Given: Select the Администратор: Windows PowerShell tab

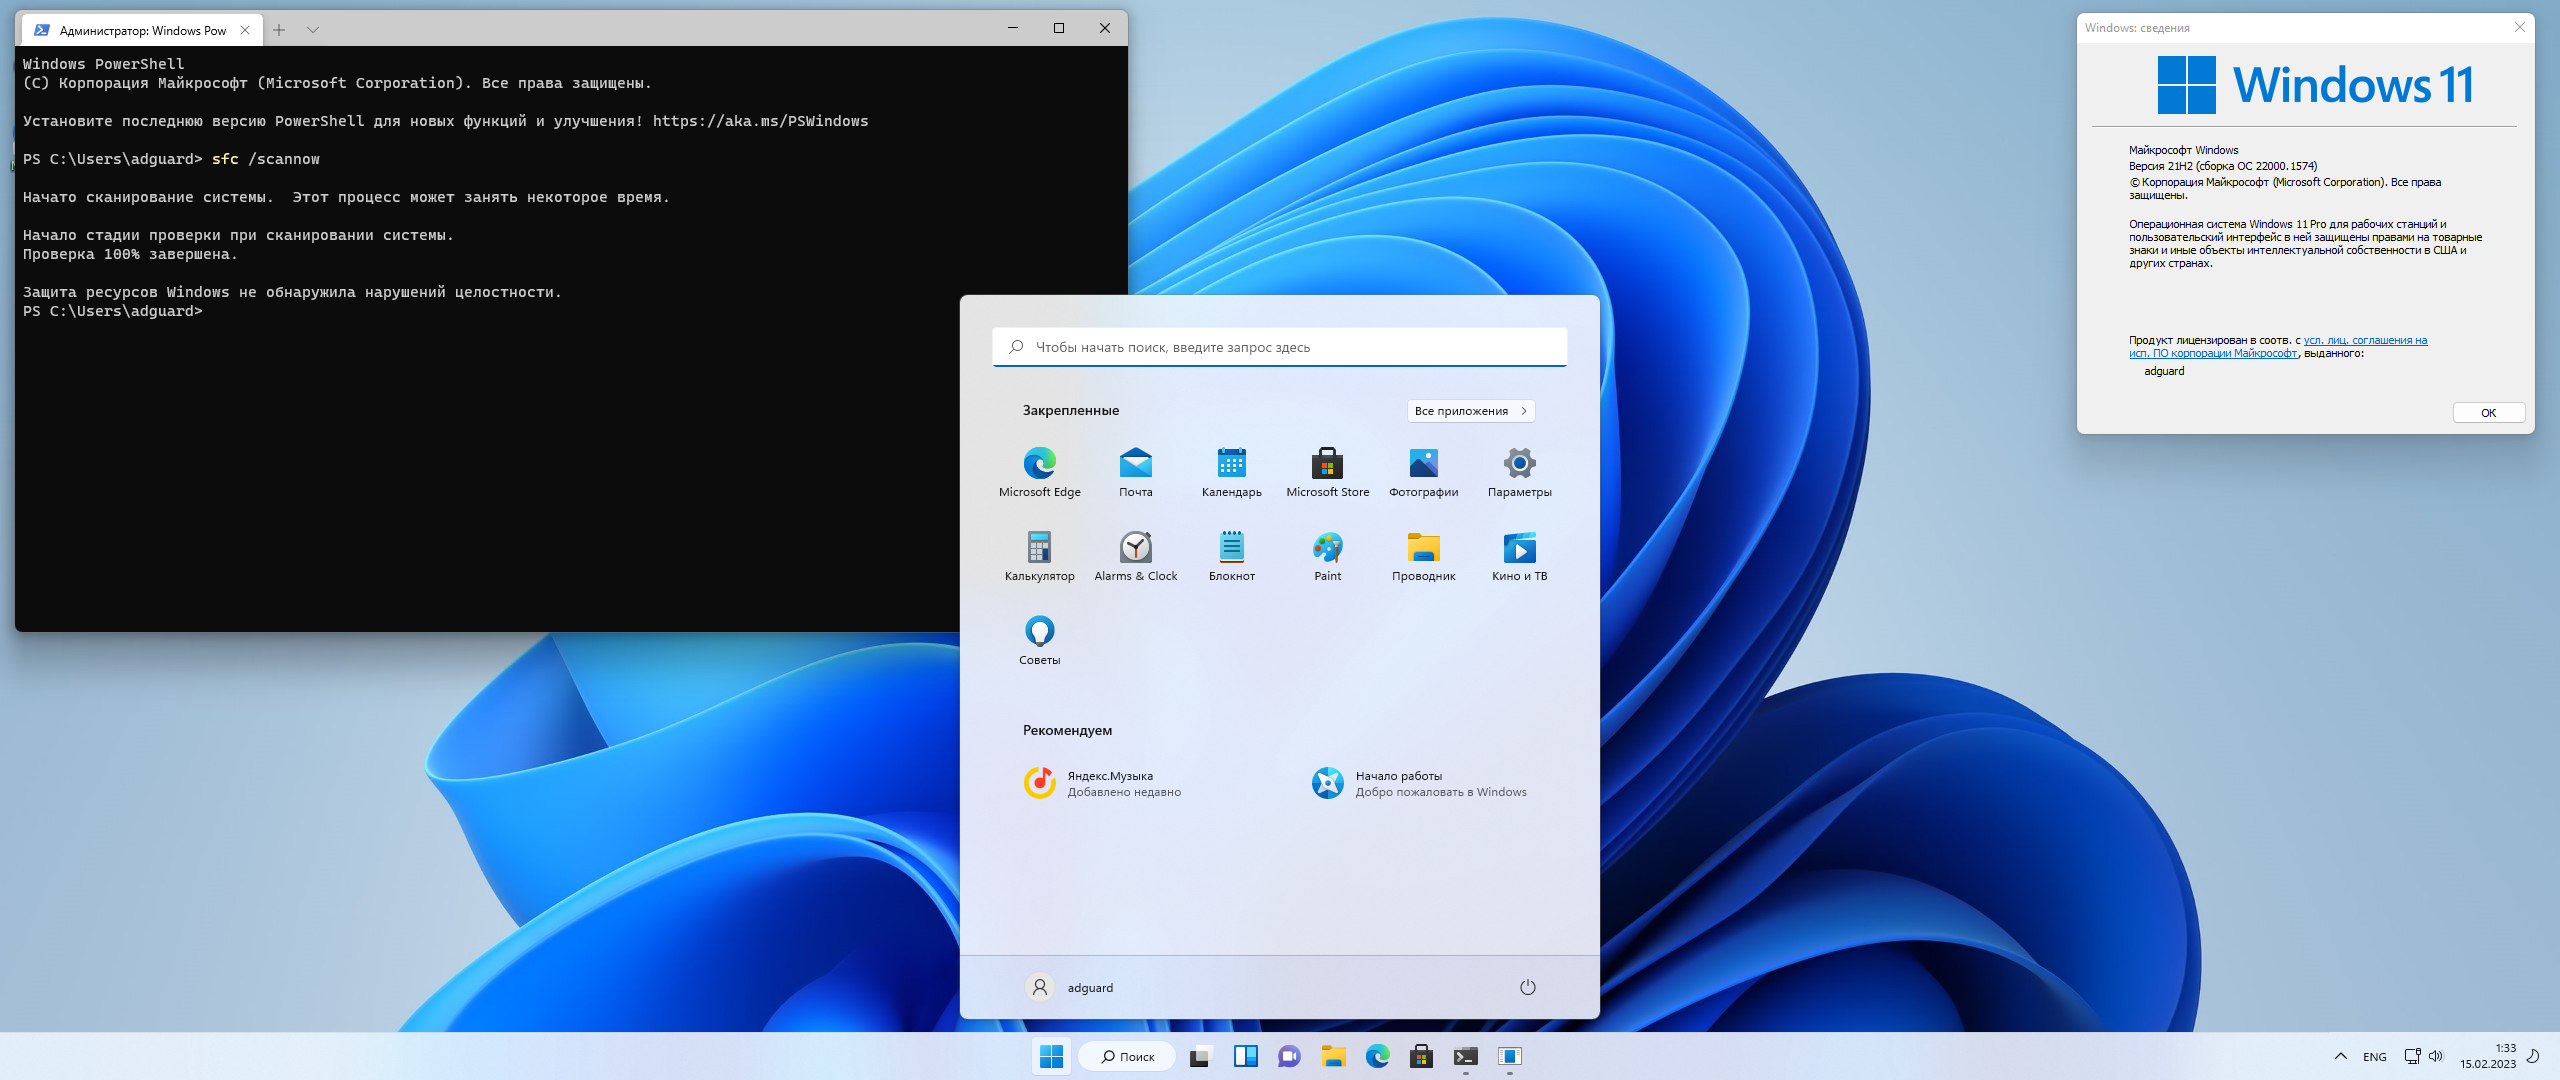Looking at the screenshot, I should (x=140, y=30).
